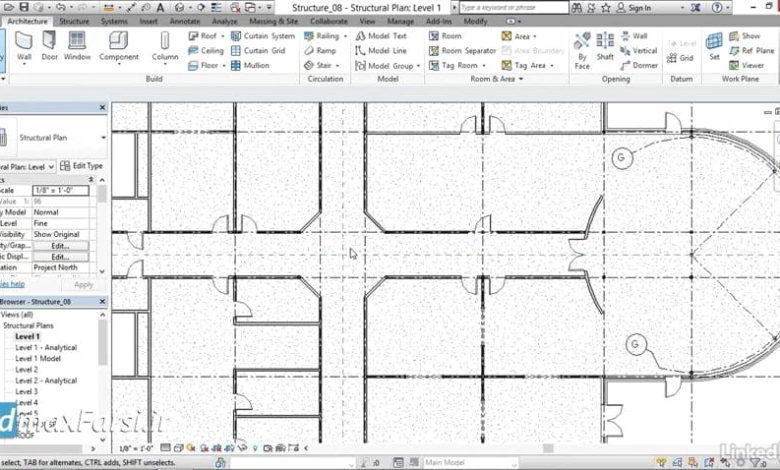Open the View tab
This screenshot has width=780, height=470.
click(367, 21)
